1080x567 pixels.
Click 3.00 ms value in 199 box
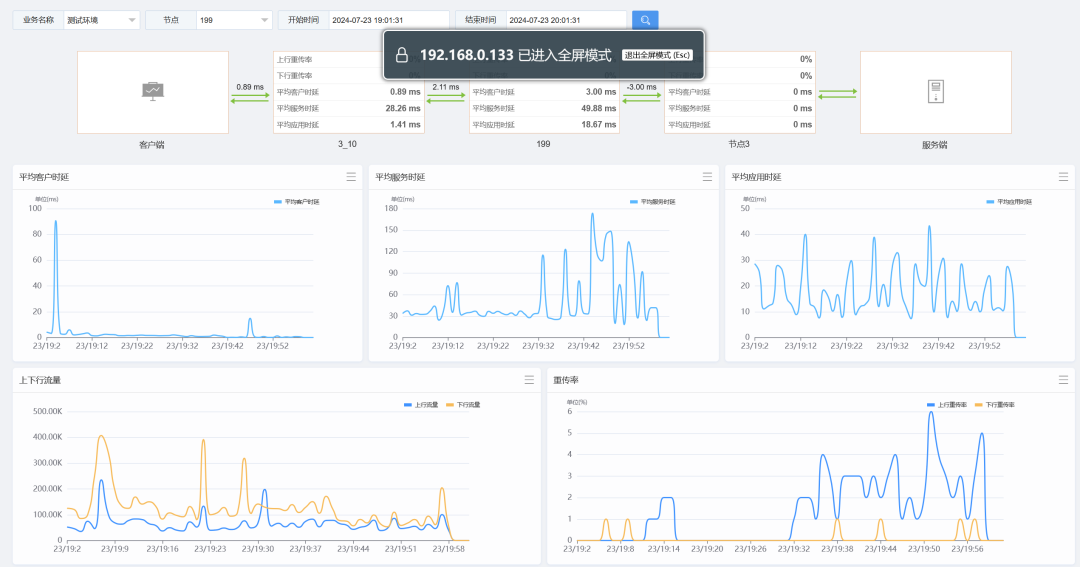601,92
